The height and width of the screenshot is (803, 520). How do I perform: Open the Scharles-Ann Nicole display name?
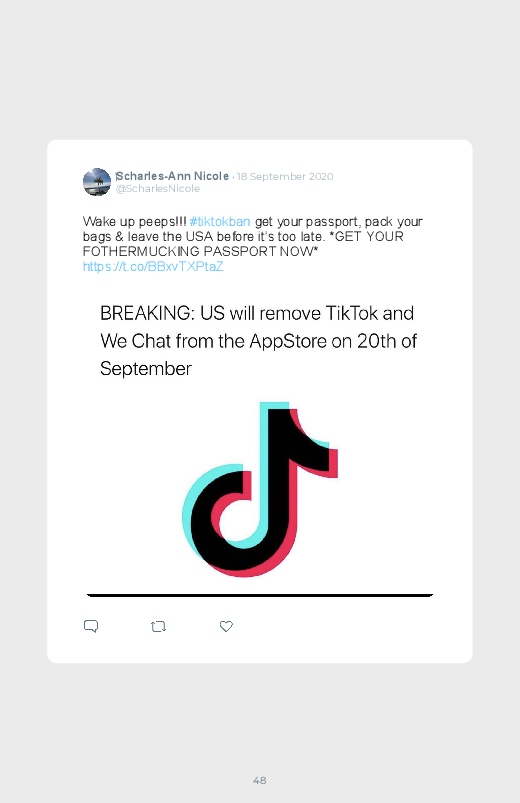coord(172,176)
